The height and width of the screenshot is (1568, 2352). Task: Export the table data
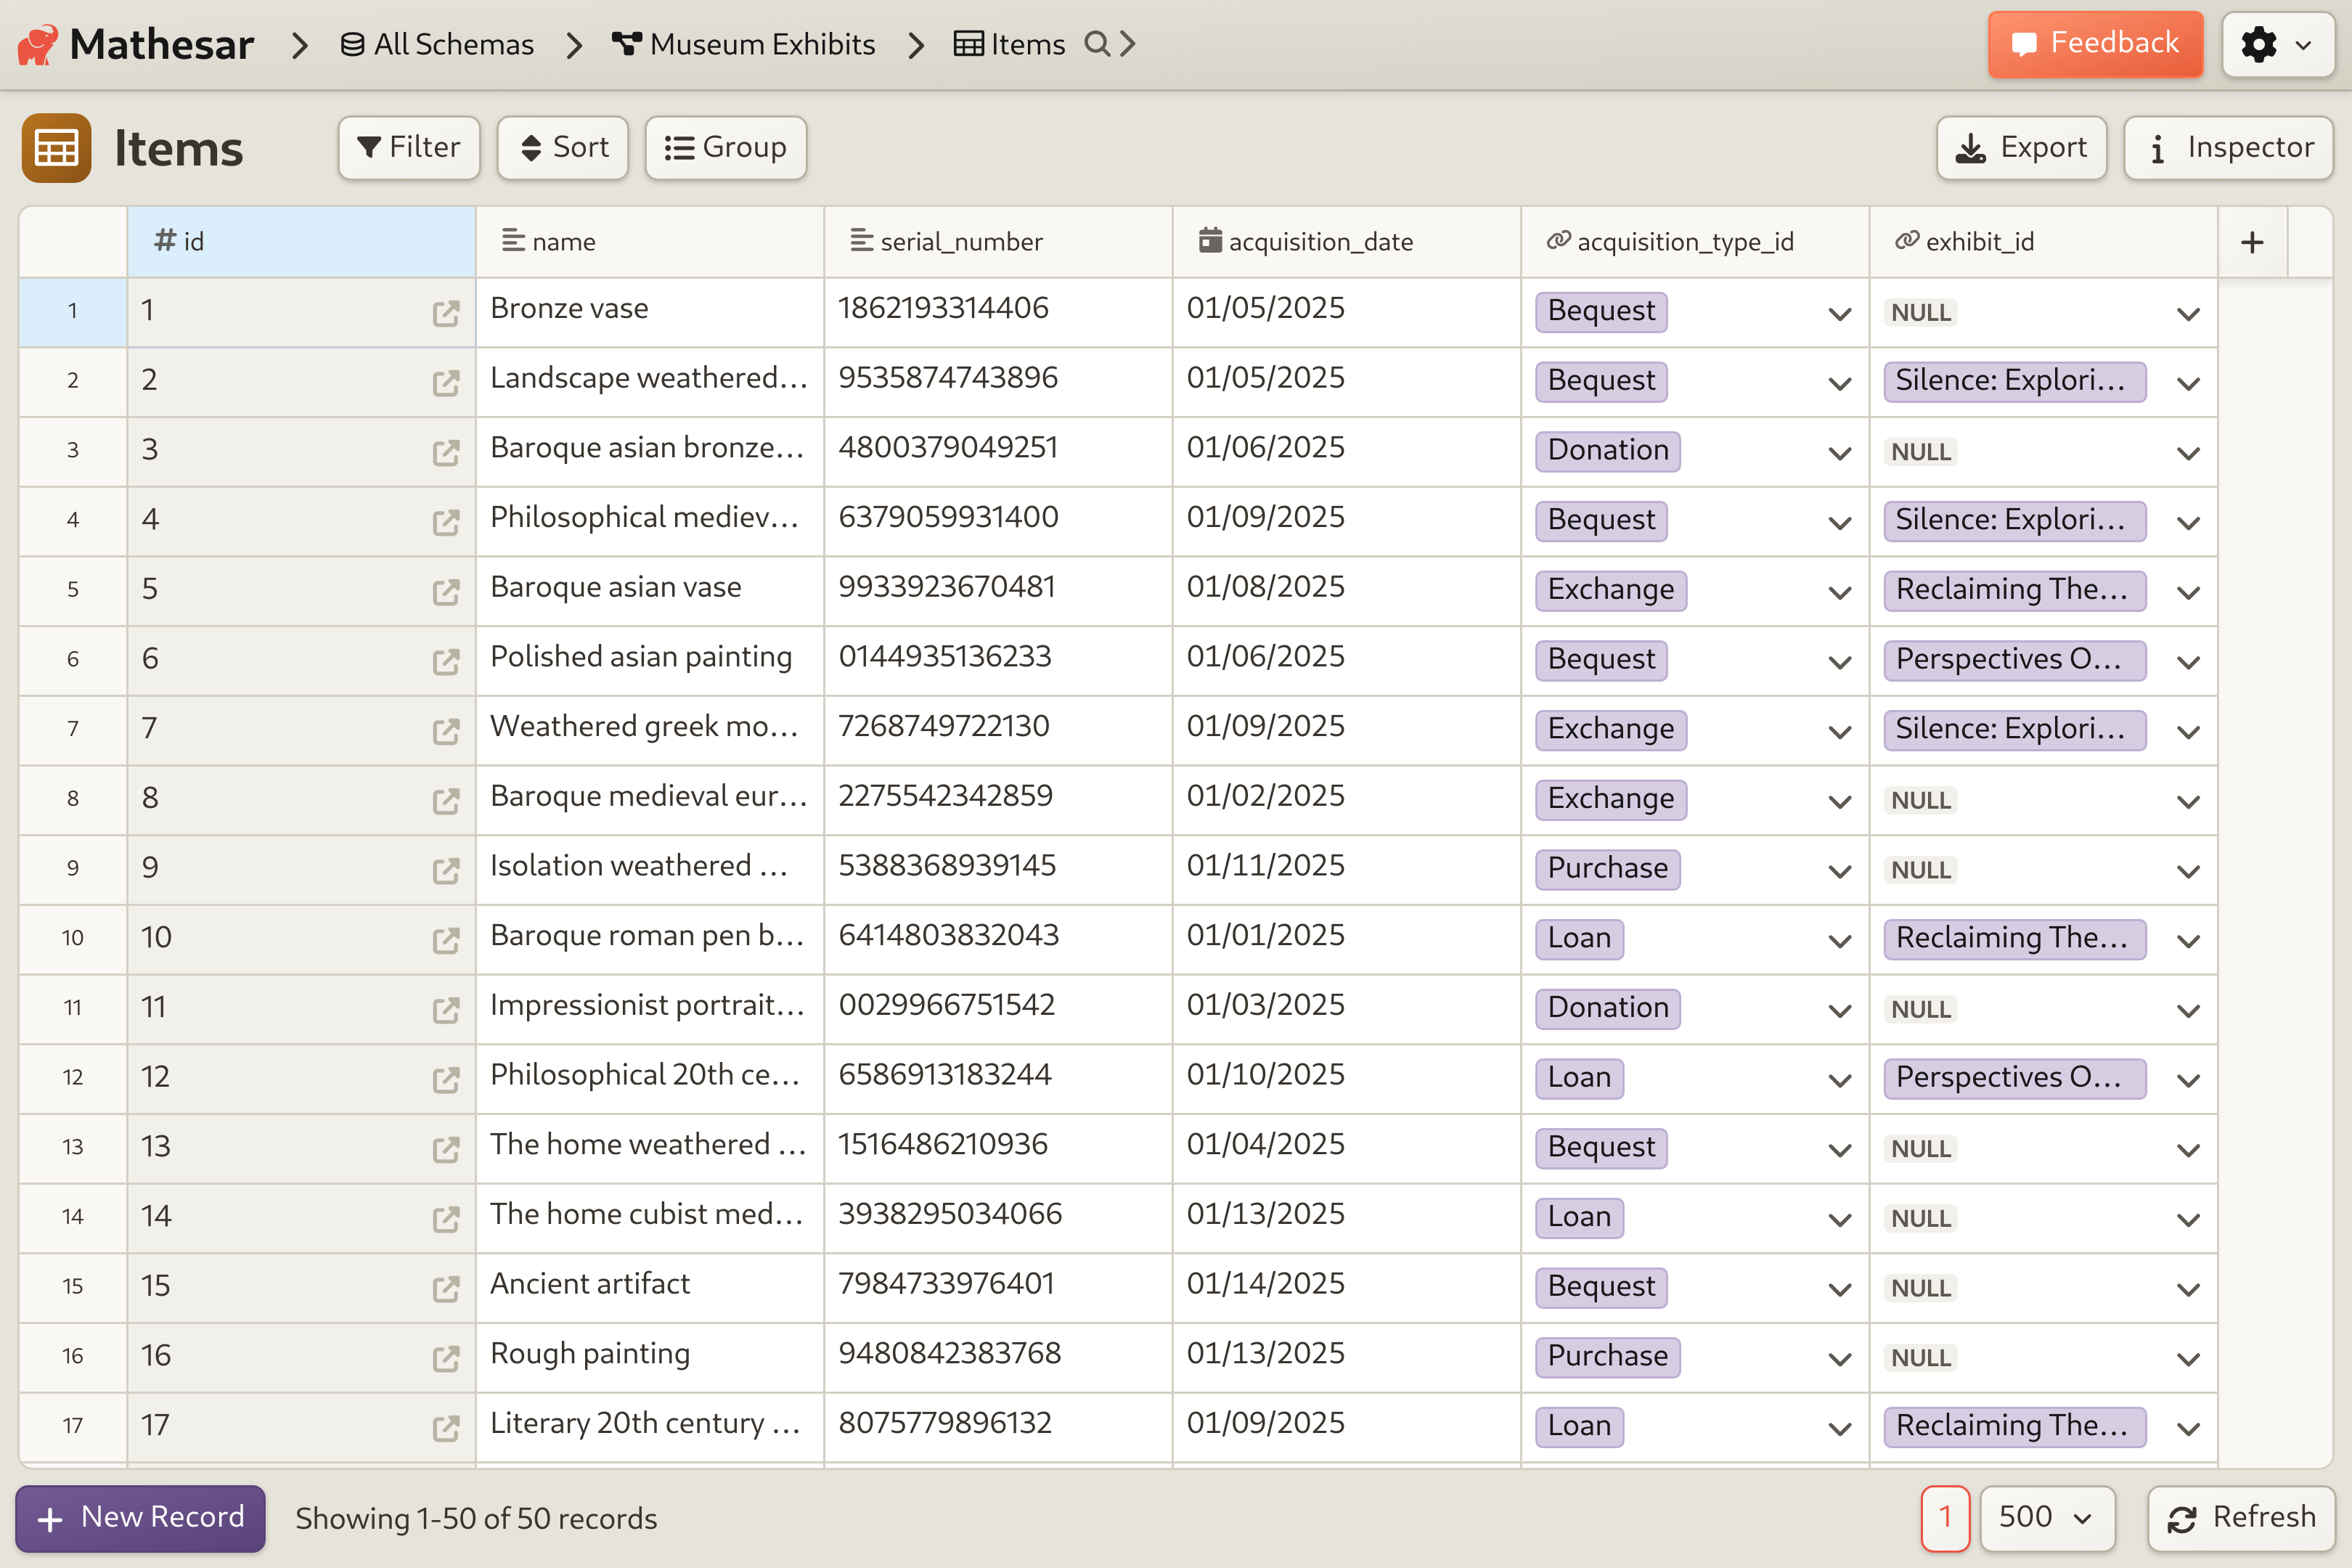[x=2021, y=148]
